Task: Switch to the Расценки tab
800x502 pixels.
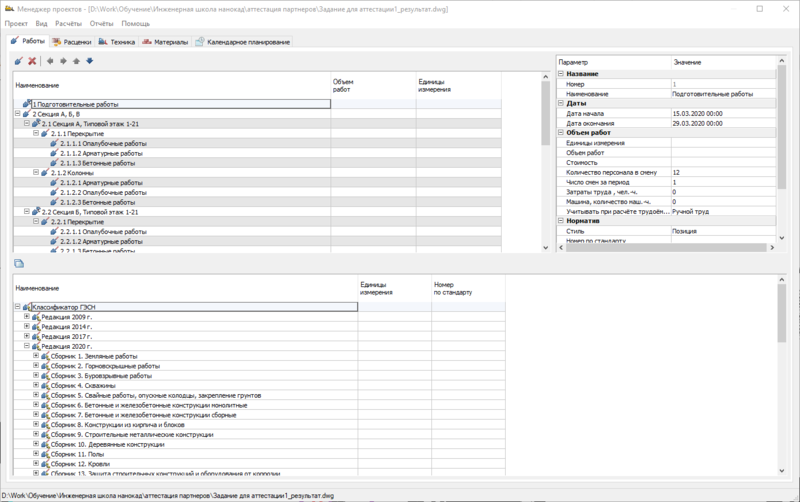Action: tap(71, 42)
